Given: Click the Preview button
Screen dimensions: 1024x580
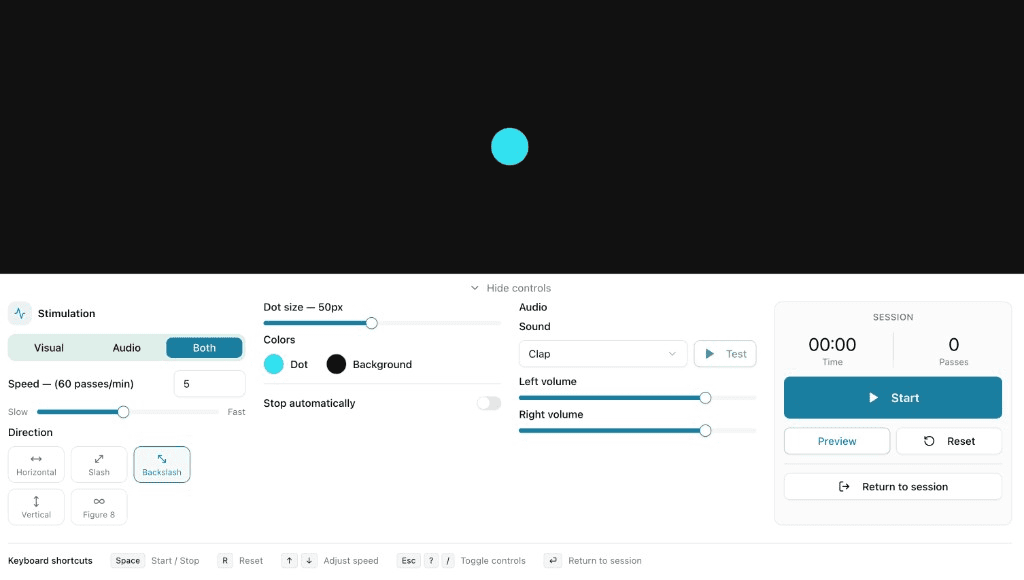Looking at the screenshot, I should click(837, 442).
